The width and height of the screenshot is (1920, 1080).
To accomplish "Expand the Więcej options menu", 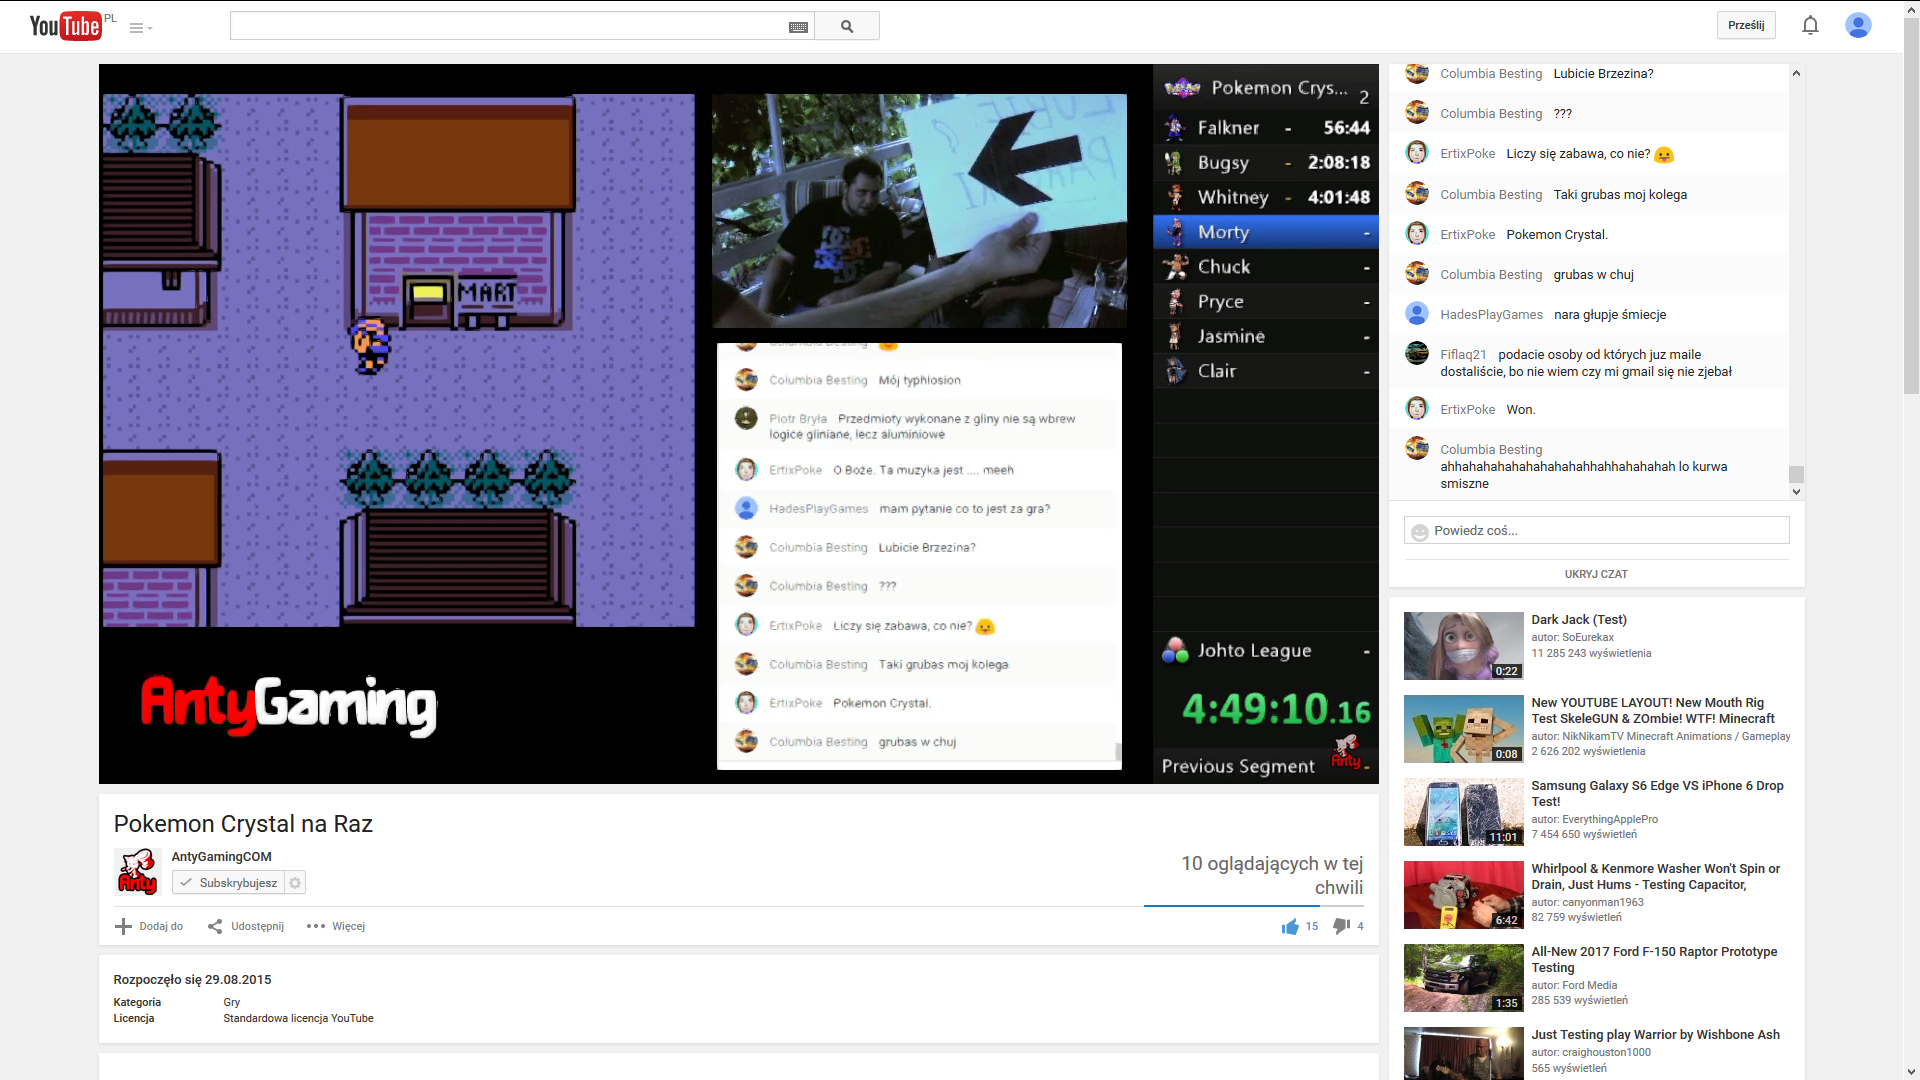I will (337, 926).
